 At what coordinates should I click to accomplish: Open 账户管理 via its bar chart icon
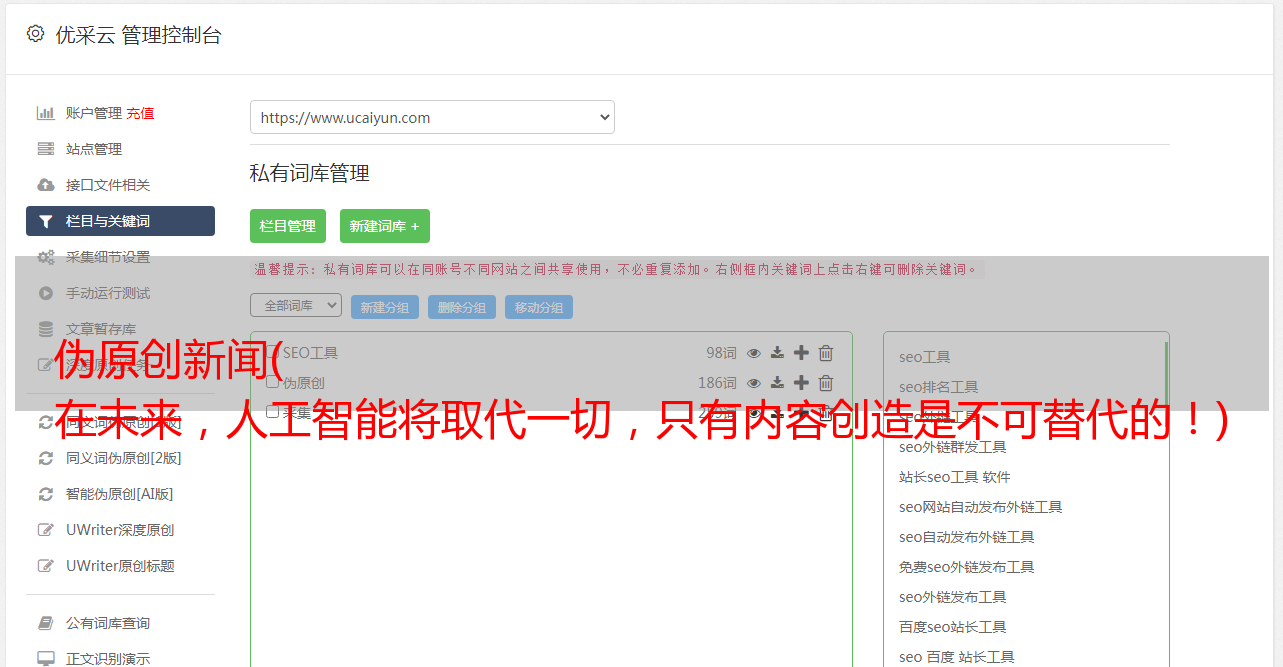click(x=45, y=113)
